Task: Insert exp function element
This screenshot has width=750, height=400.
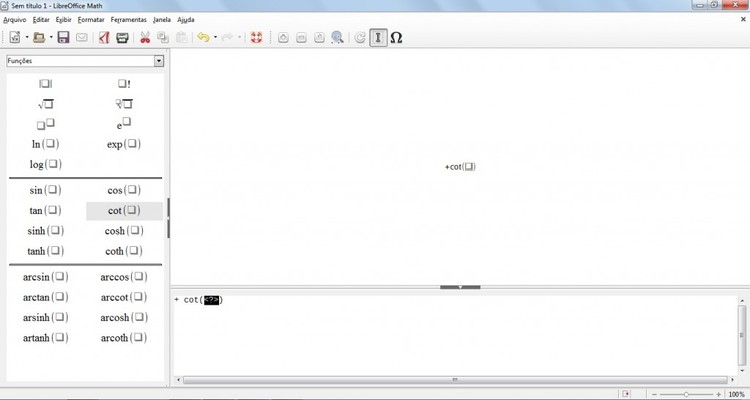Action: pos(124,144)
